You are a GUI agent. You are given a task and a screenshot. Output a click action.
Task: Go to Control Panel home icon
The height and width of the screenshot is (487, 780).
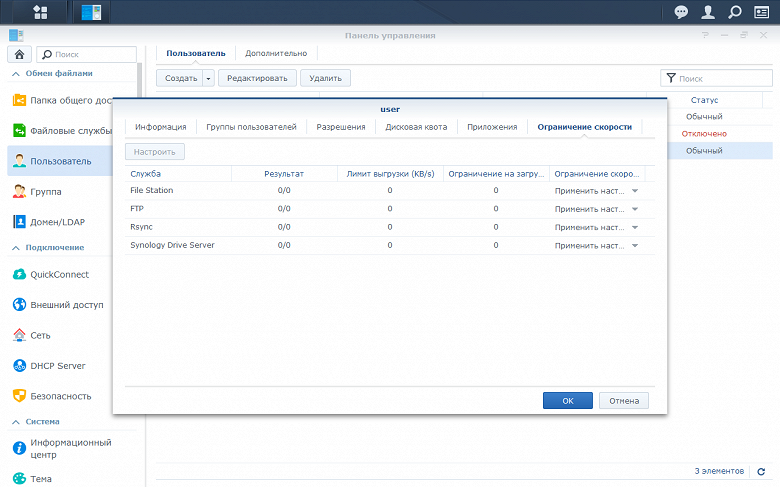point(19,54)
